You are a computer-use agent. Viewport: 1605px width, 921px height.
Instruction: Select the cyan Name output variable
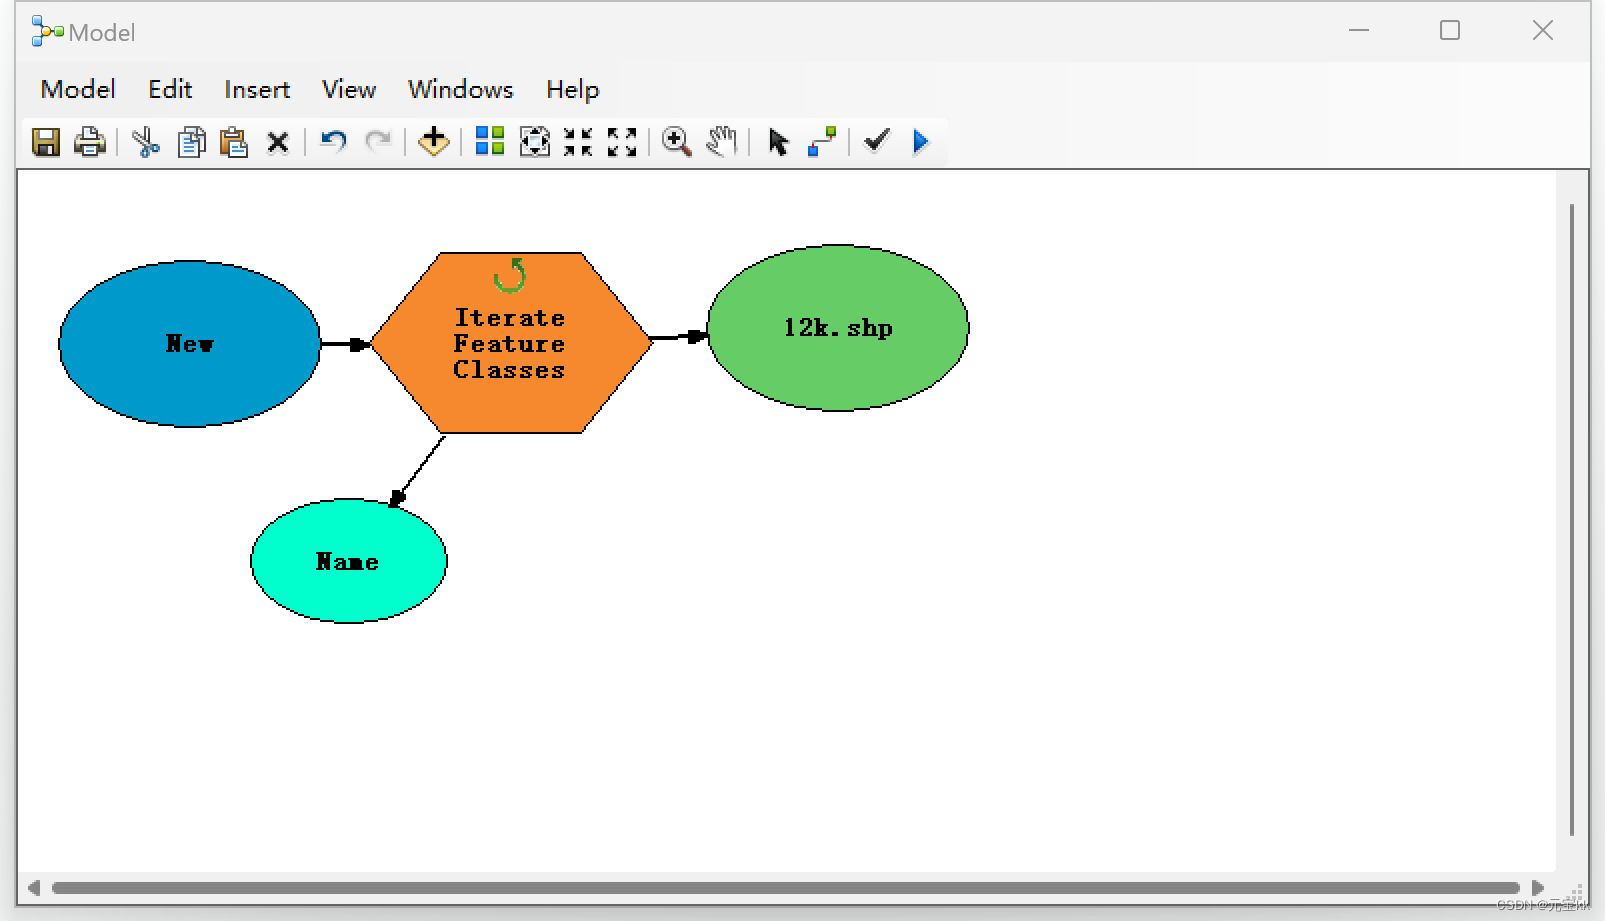tap(348, 561)
